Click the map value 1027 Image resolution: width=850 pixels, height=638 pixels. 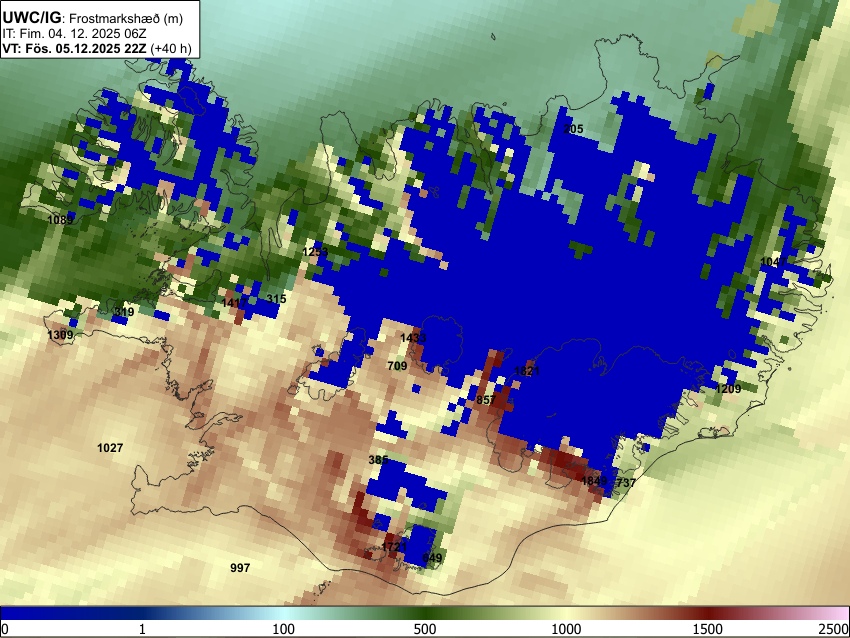(110, 448)
